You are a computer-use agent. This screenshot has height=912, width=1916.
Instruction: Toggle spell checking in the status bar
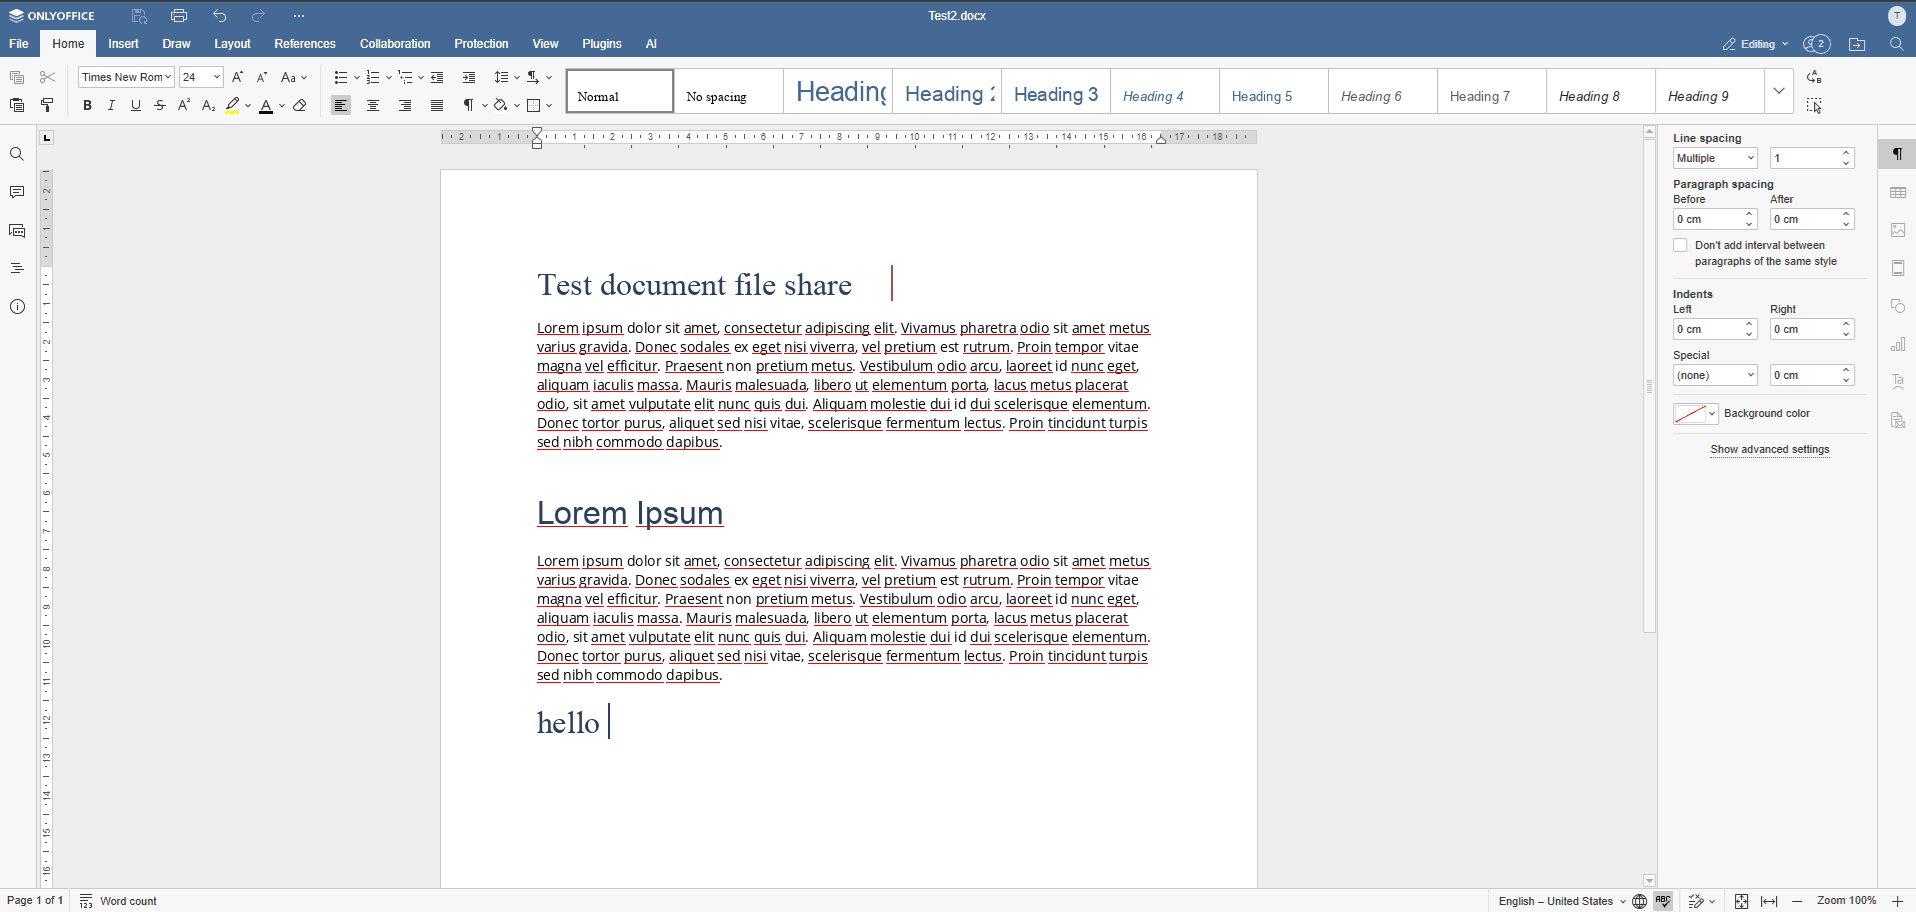point(1664,901)
